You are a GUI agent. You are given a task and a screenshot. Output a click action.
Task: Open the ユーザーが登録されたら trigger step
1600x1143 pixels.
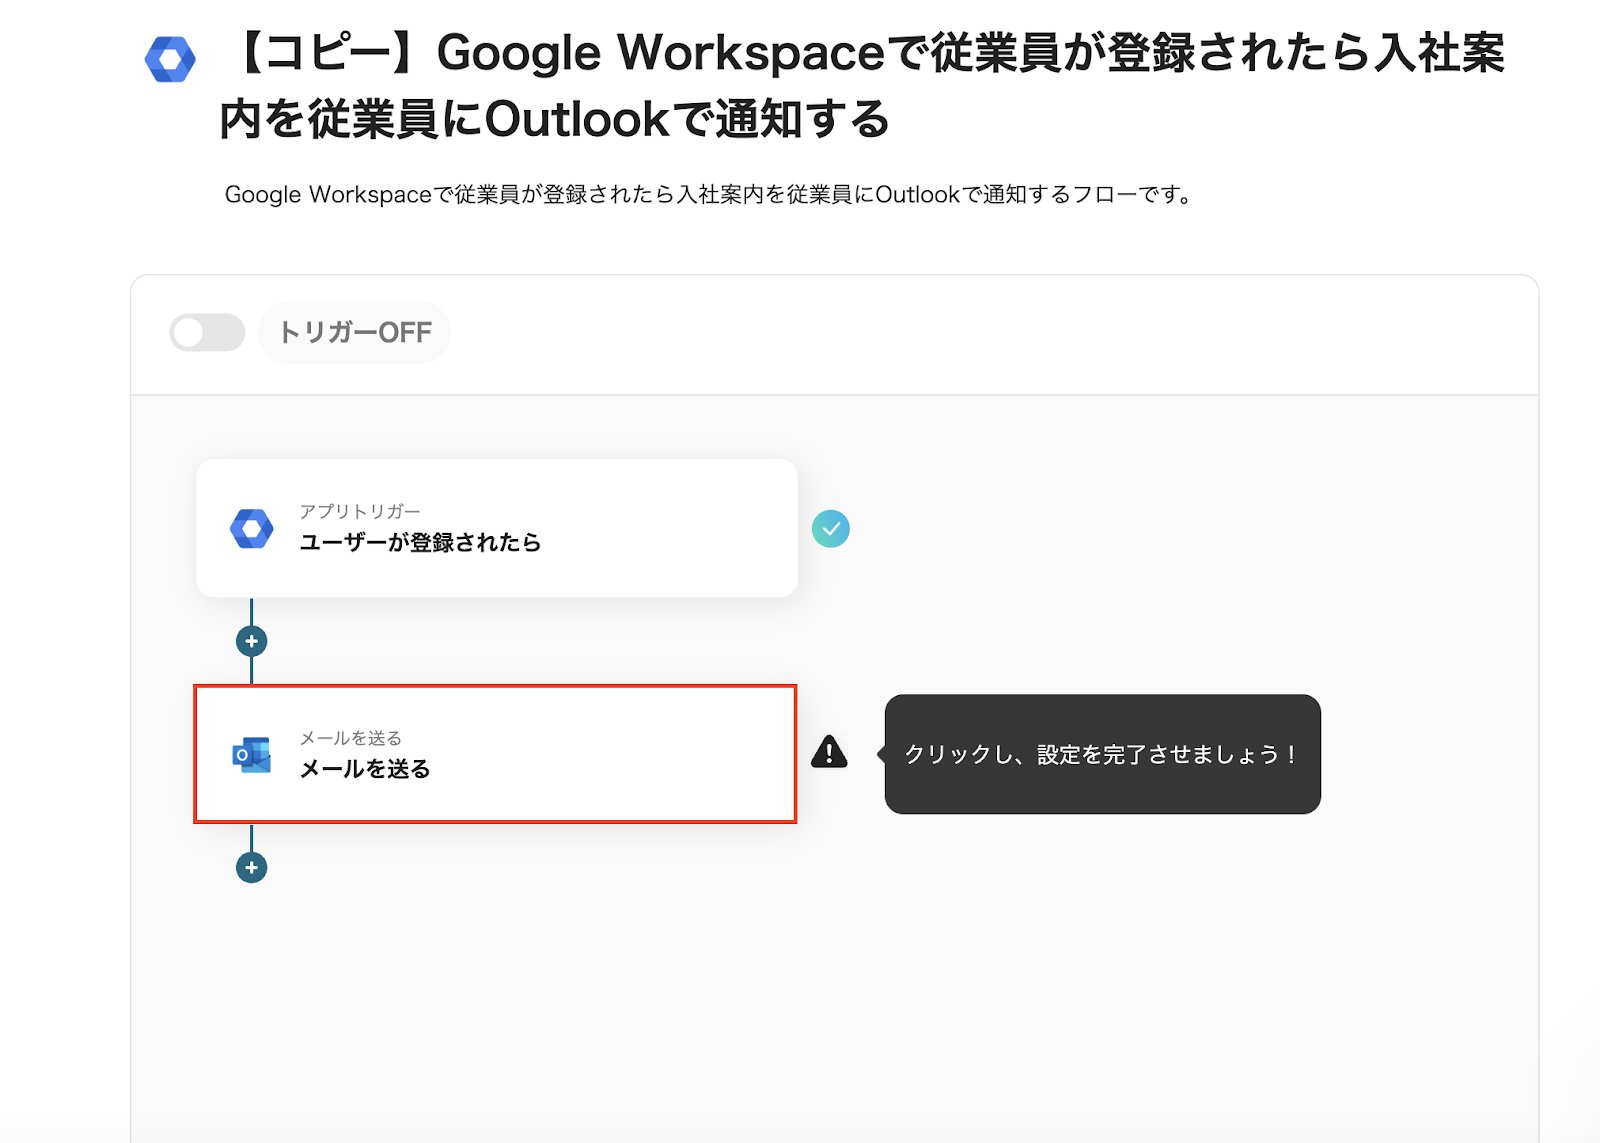click(420, 543)
